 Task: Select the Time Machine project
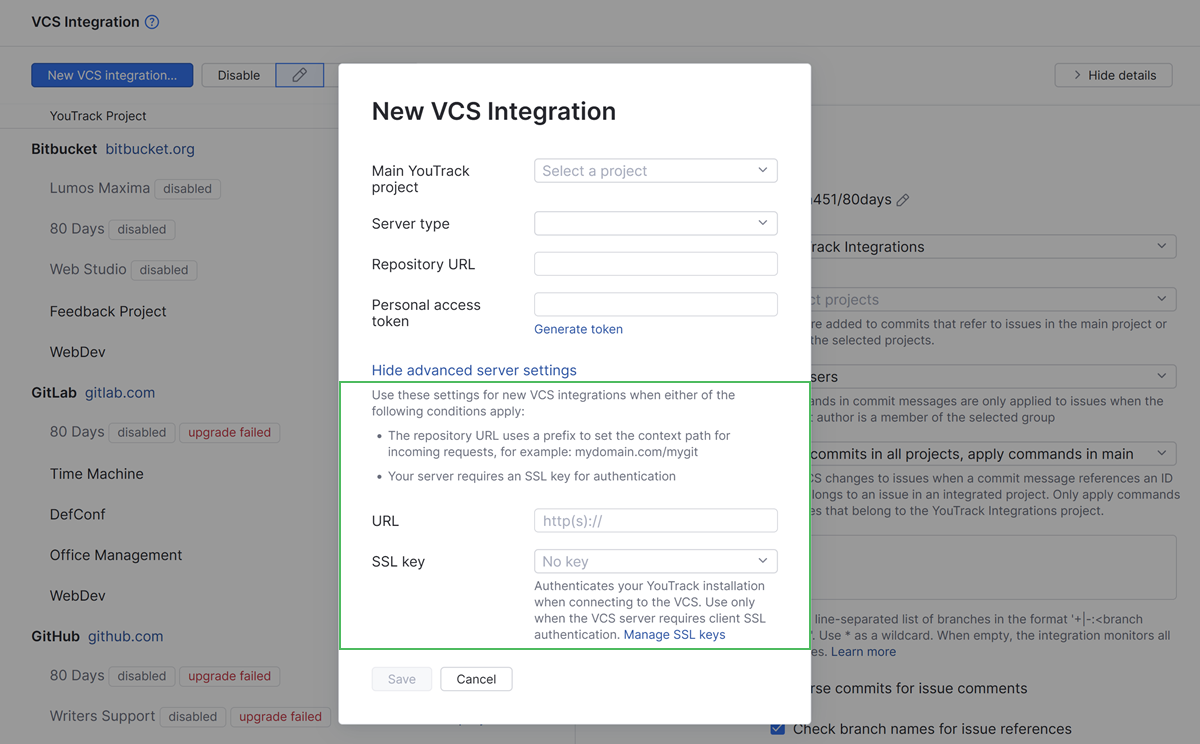click(96, 473)
